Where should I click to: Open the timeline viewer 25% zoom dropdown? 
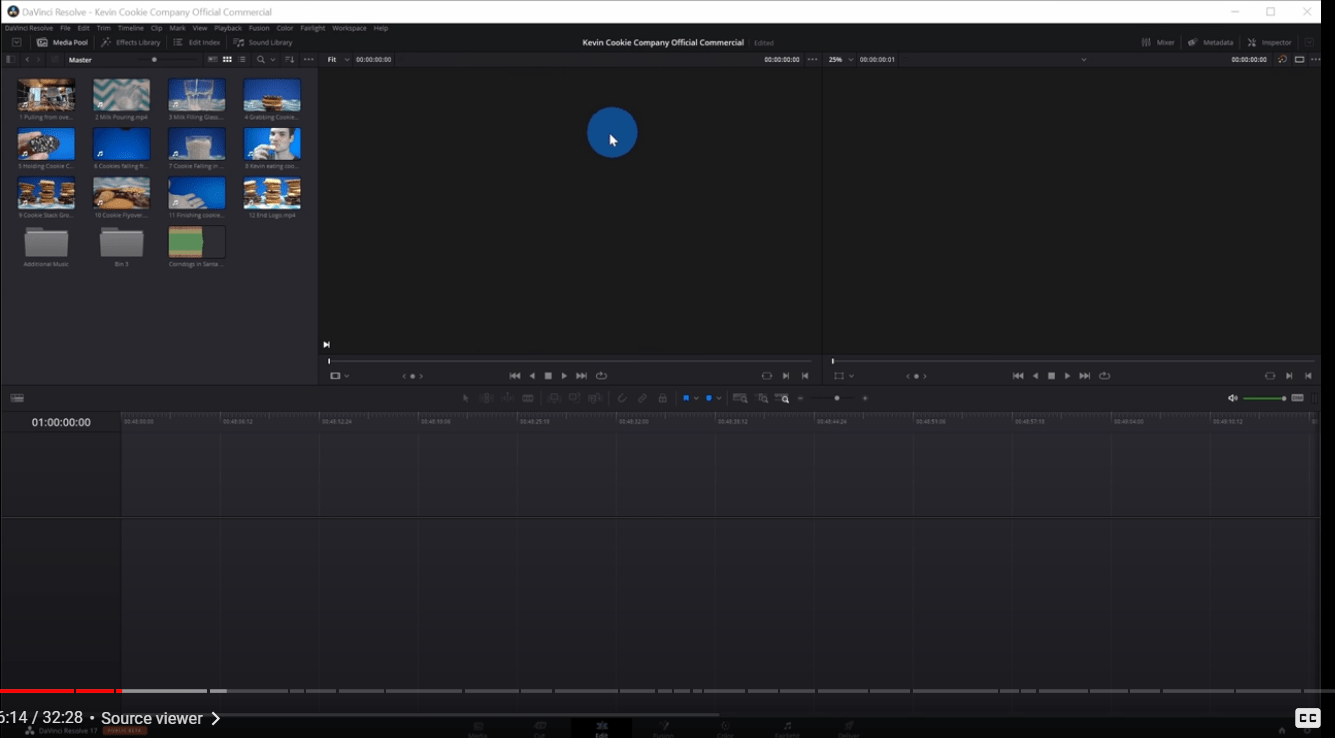tap(841, 60)
